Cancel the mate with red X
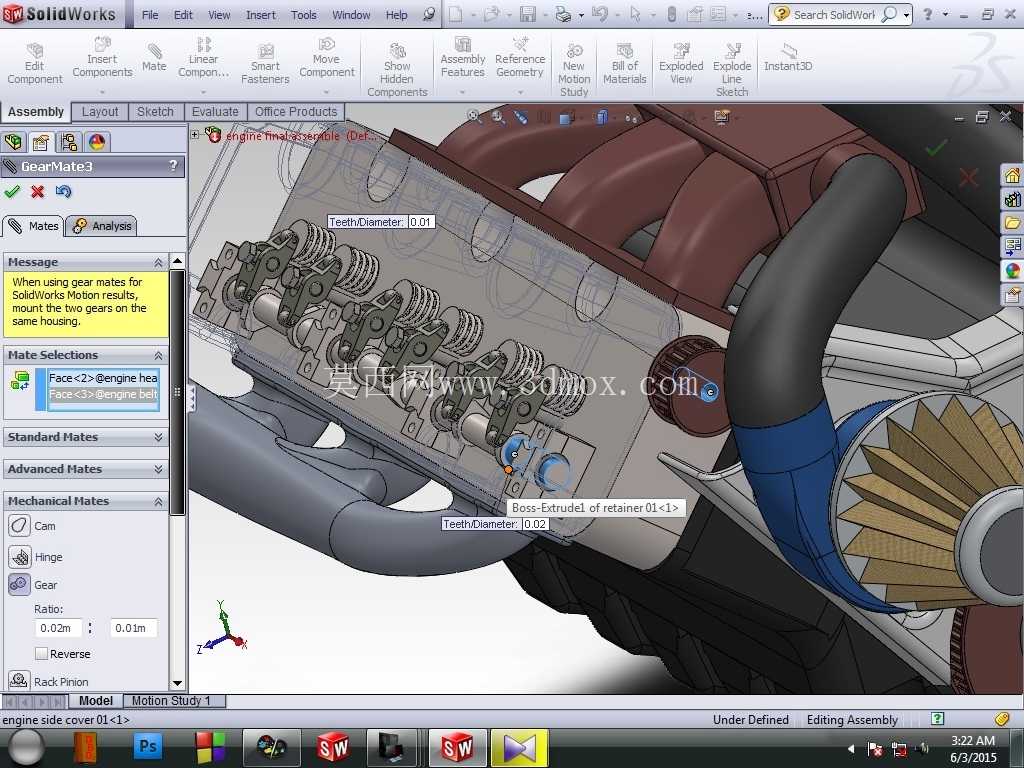 tap(37, 191)
